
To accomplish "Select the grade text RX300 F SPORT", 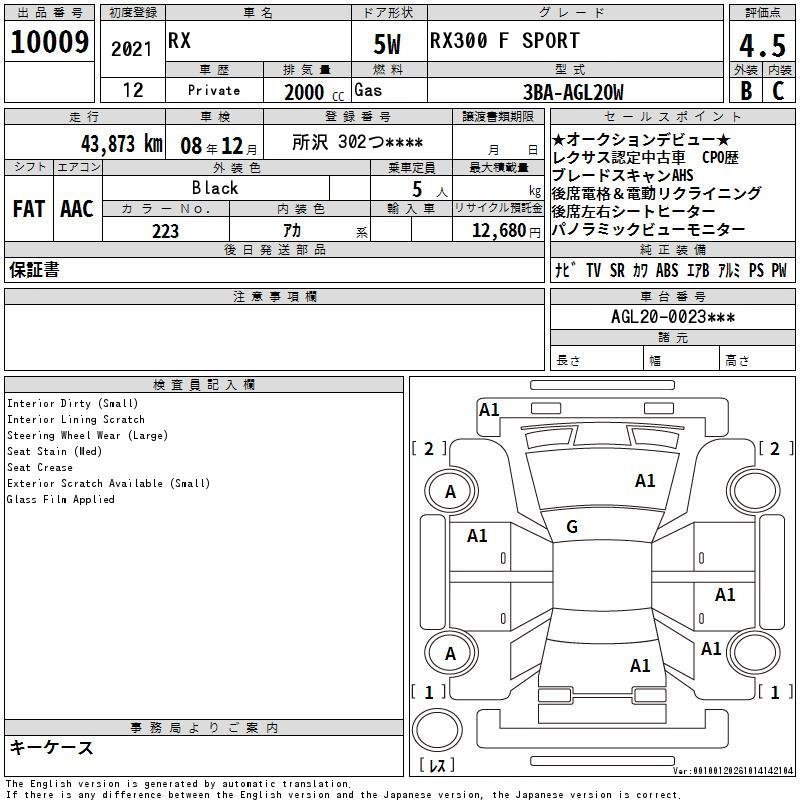I will (x=505, y=40).
